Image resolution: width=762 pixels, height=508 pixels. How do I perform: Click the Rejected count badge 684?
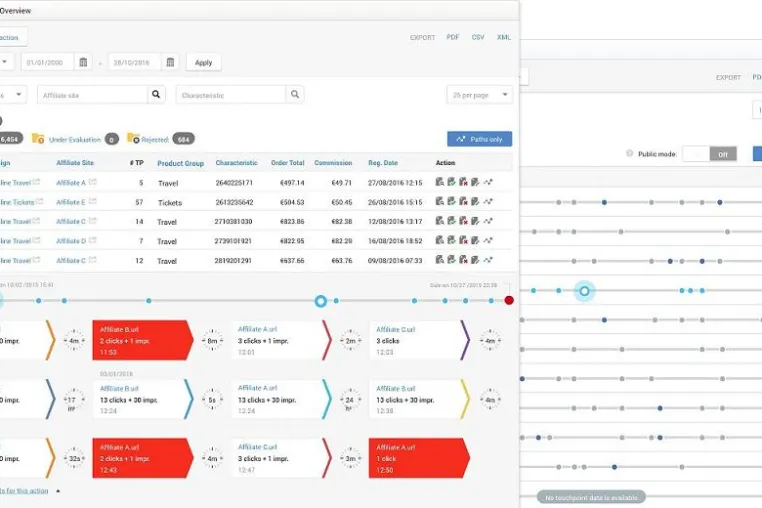(x=184, y=139)
